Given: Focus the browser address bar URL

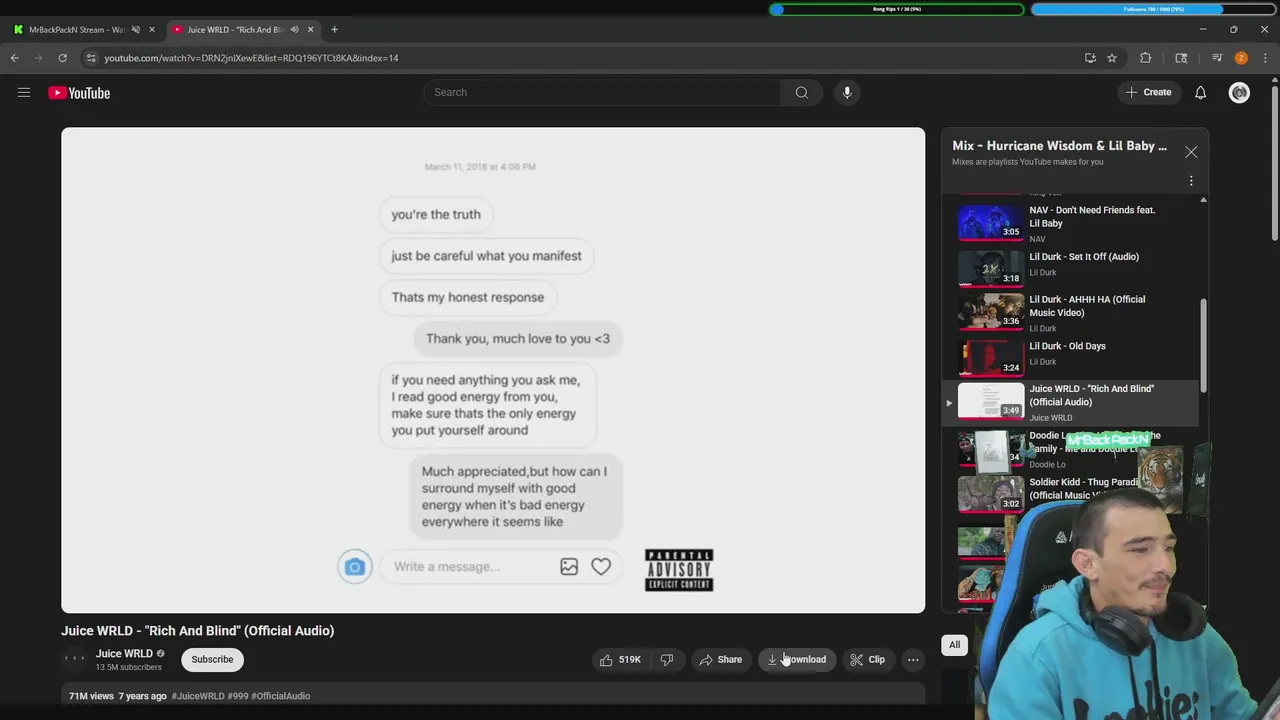Looking at the screenshot, I should (252, 58).
